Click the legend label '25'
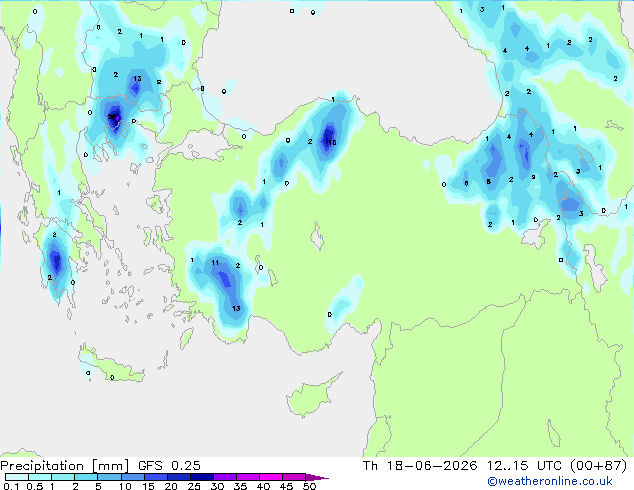634x490 pixels. pyautogui.click(x=194, y=486)
